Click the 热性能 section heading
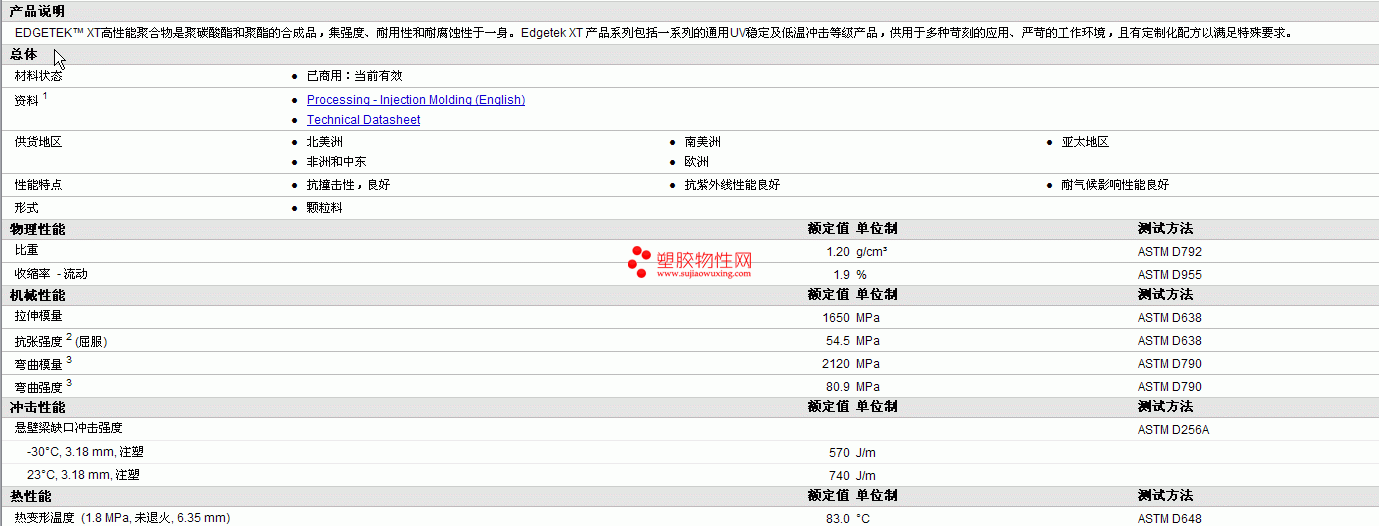 31,496
